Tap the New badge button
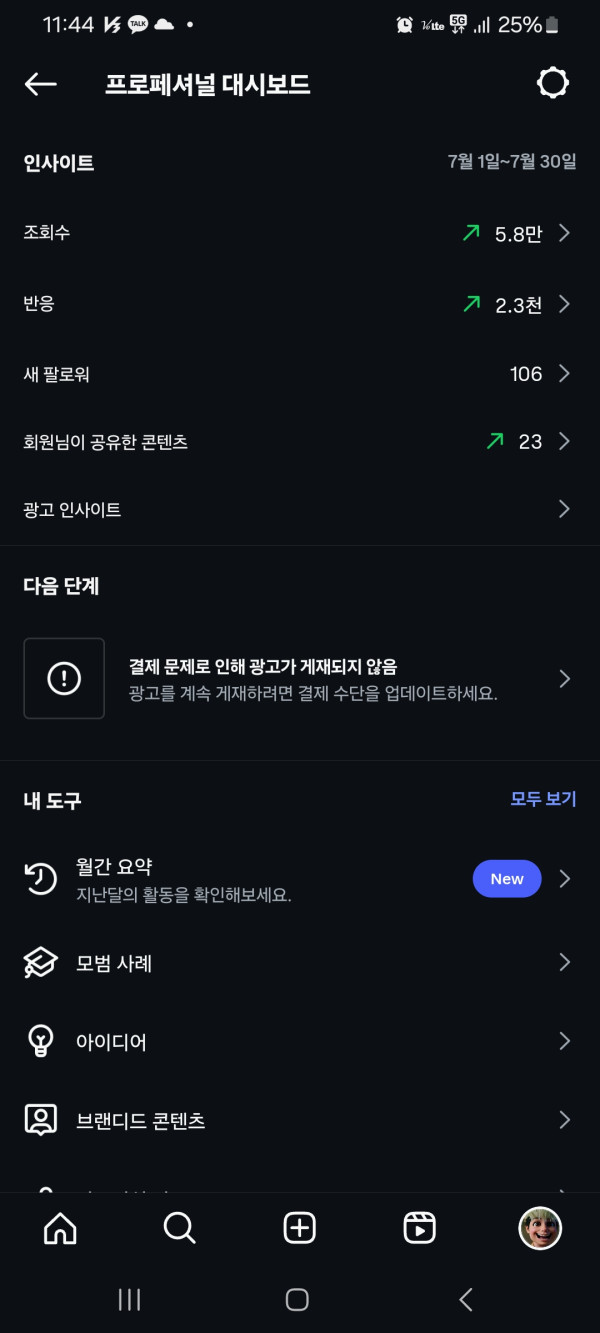This screenshot has width=600, height=1333. pos(506,879)
